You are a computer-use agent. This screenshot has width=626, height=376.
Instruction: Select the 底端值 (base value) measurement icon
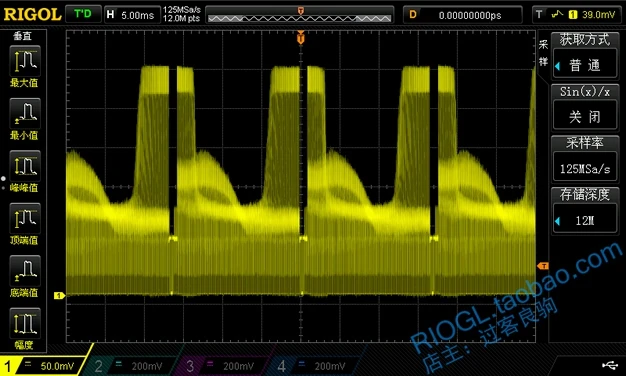click(25, 271)
